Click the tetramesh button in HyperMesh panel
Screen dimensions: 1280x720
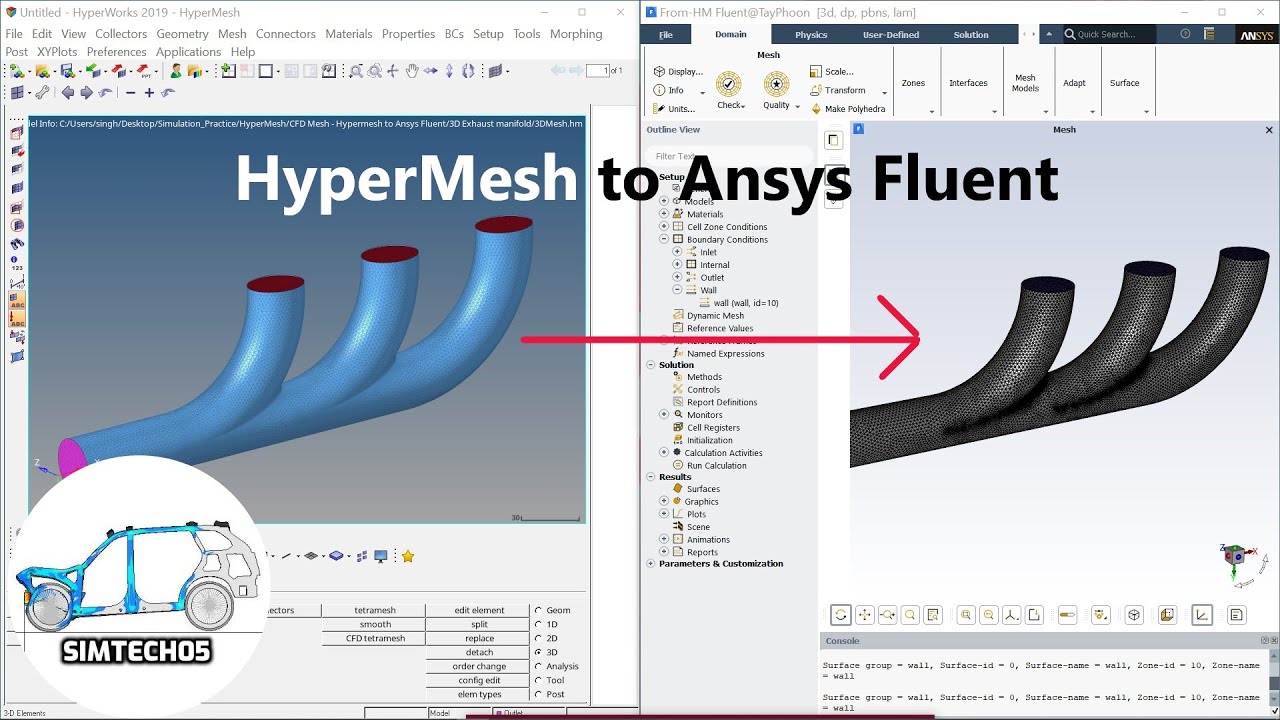tap(375, 610)
